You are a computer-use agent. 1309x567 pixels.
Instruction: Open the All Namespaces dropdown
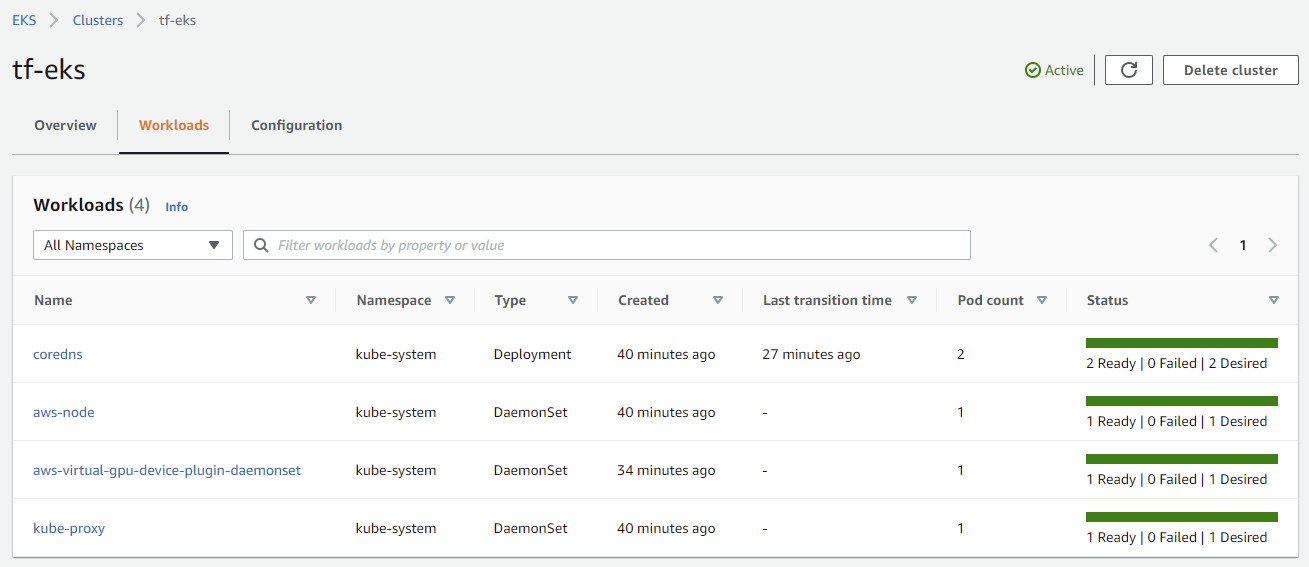pyautogui.click(x=133, y=245)
